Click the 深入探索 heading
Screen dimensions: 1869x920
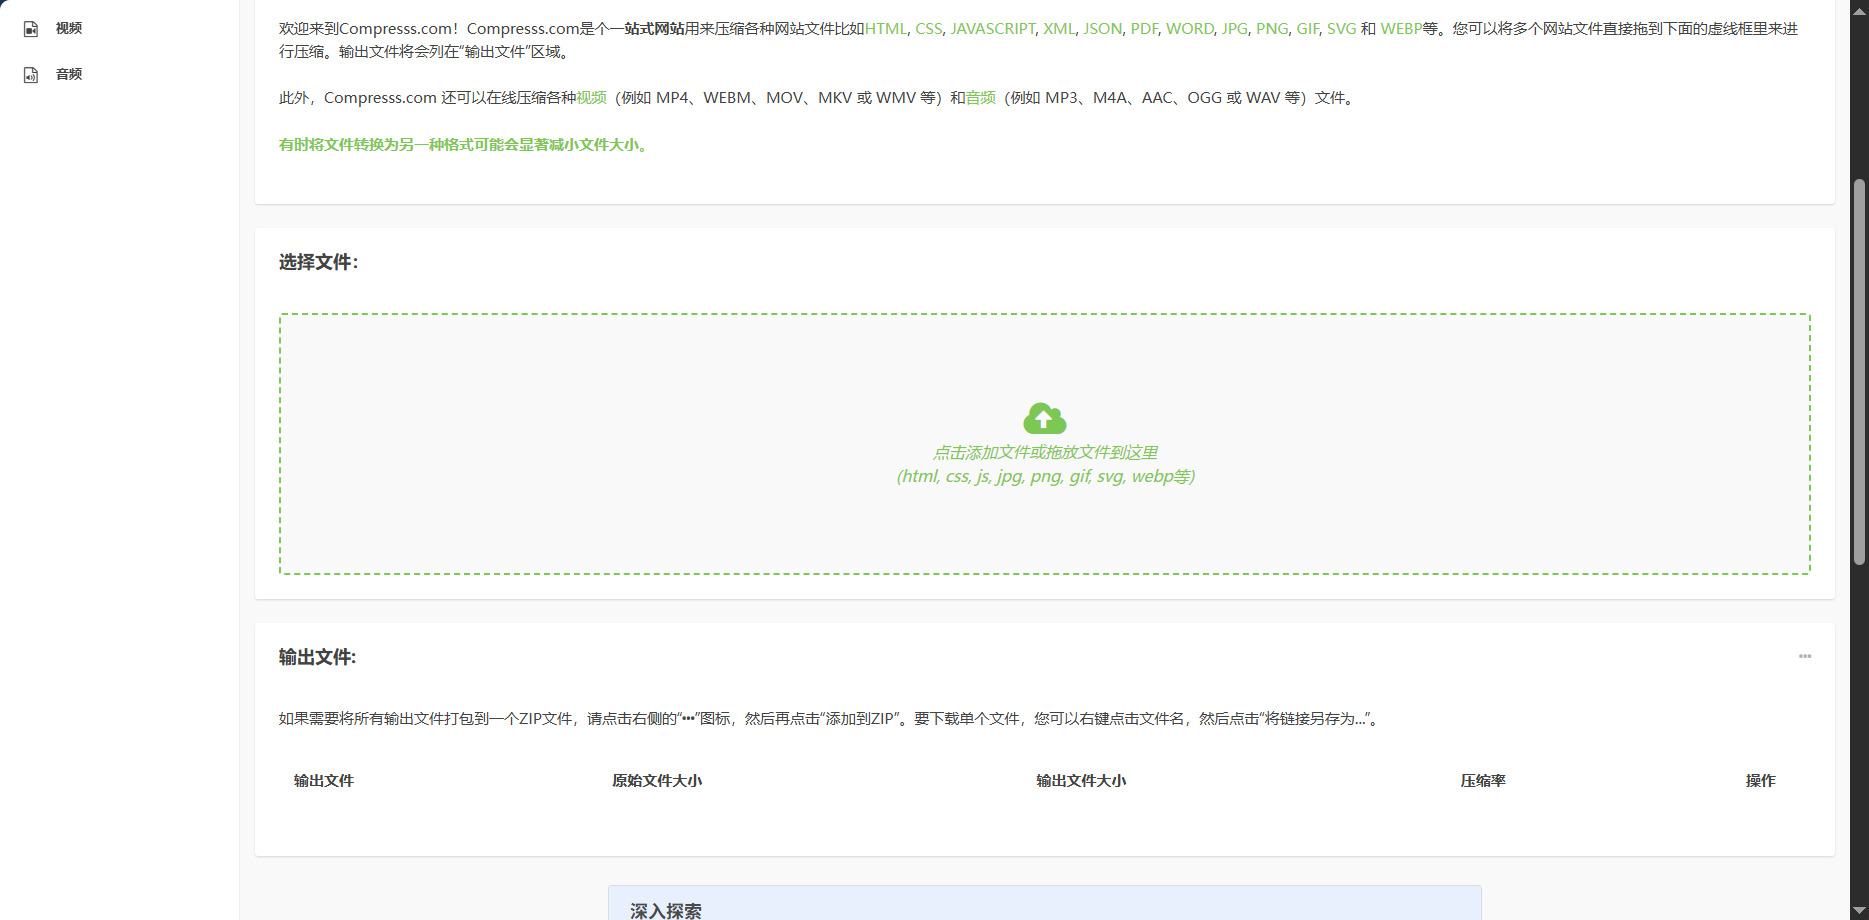click(666, 911)
